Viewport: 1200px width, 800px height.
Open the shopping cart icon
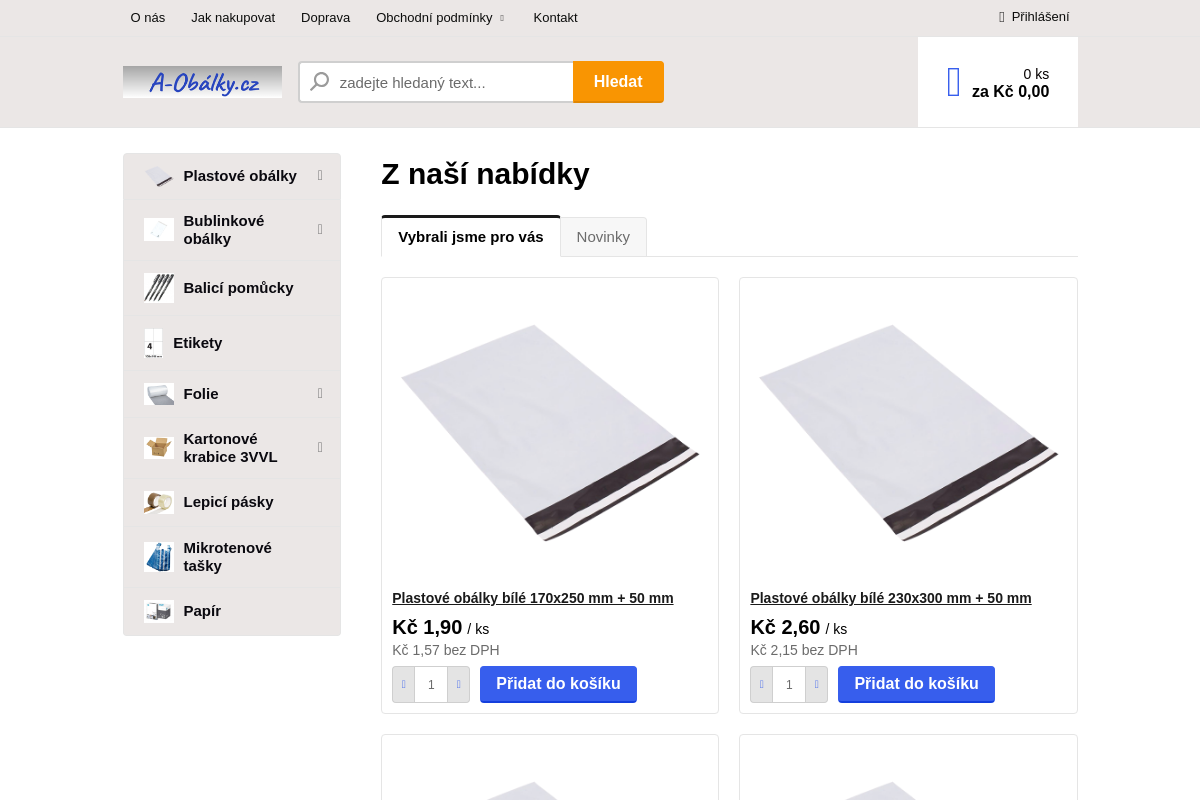[x=951, y=81]
